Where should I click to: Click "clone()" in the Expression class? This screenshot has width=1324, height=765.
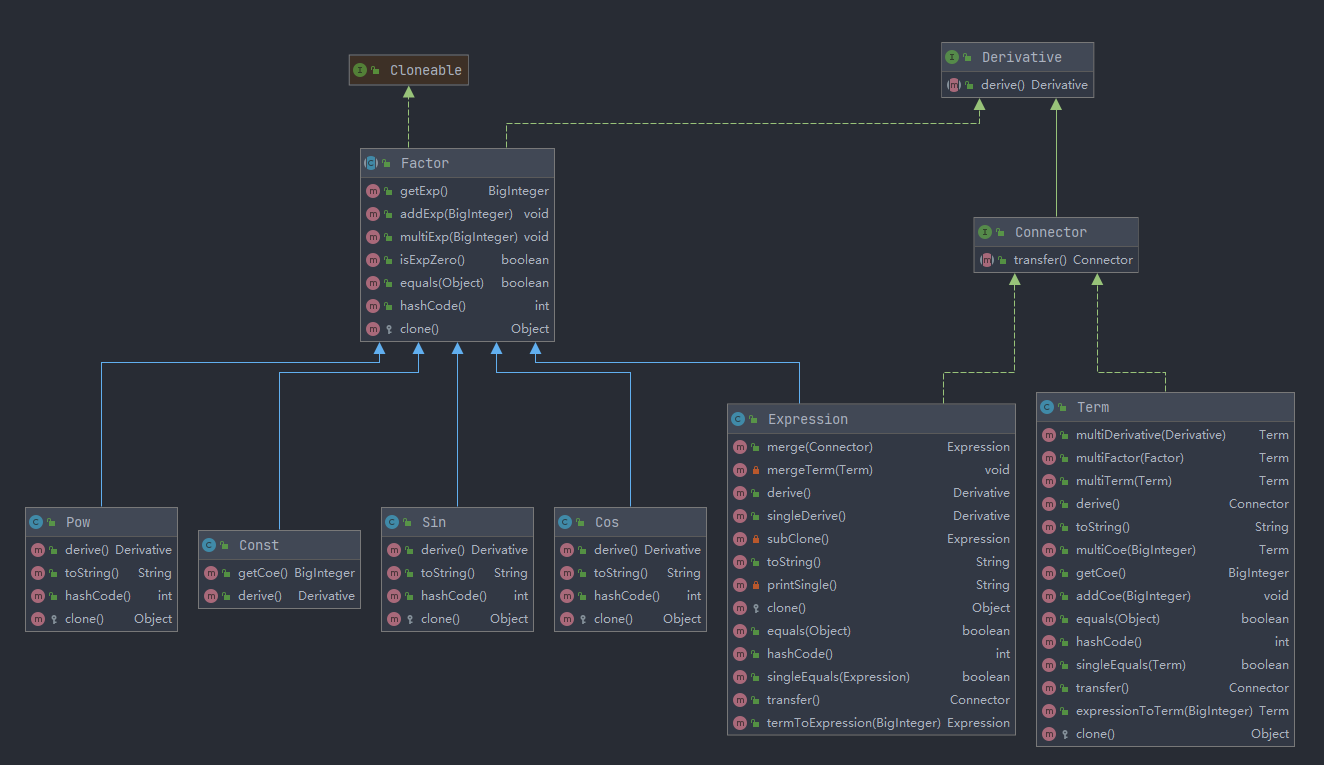point(786,608)
